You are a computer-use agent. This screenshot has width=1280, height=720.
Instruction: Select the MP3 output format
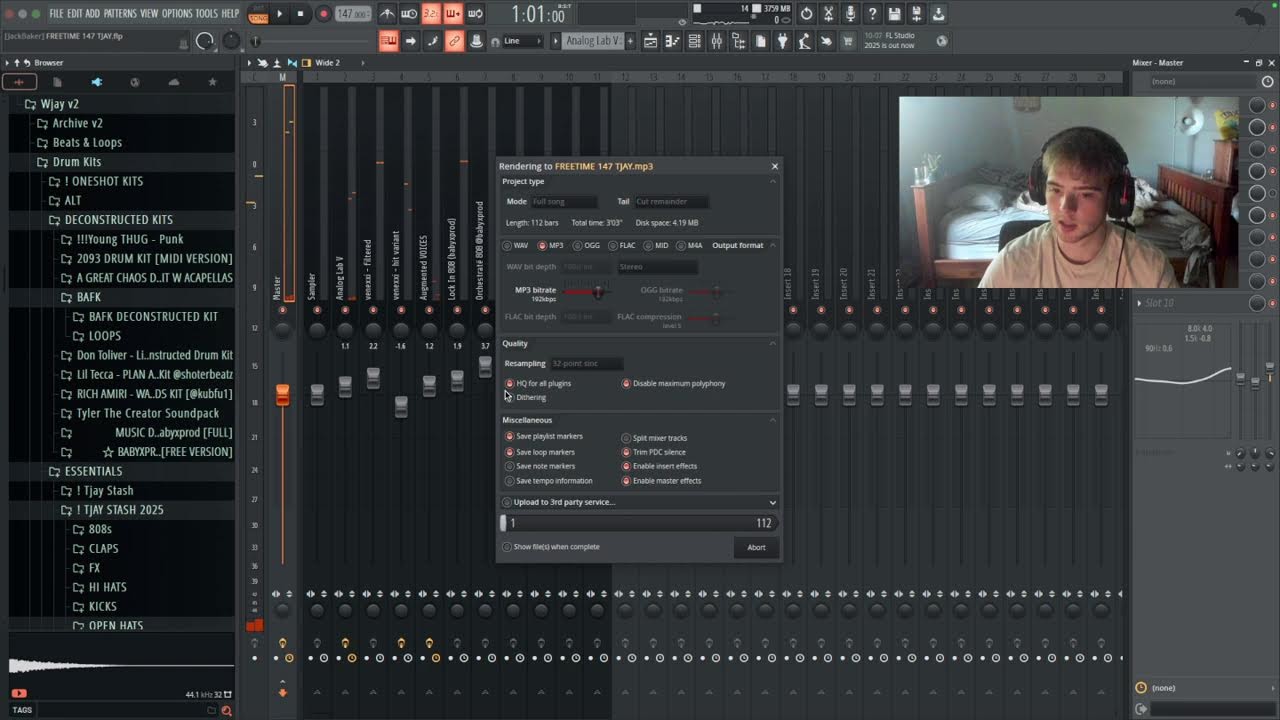[x=551, y=245]
